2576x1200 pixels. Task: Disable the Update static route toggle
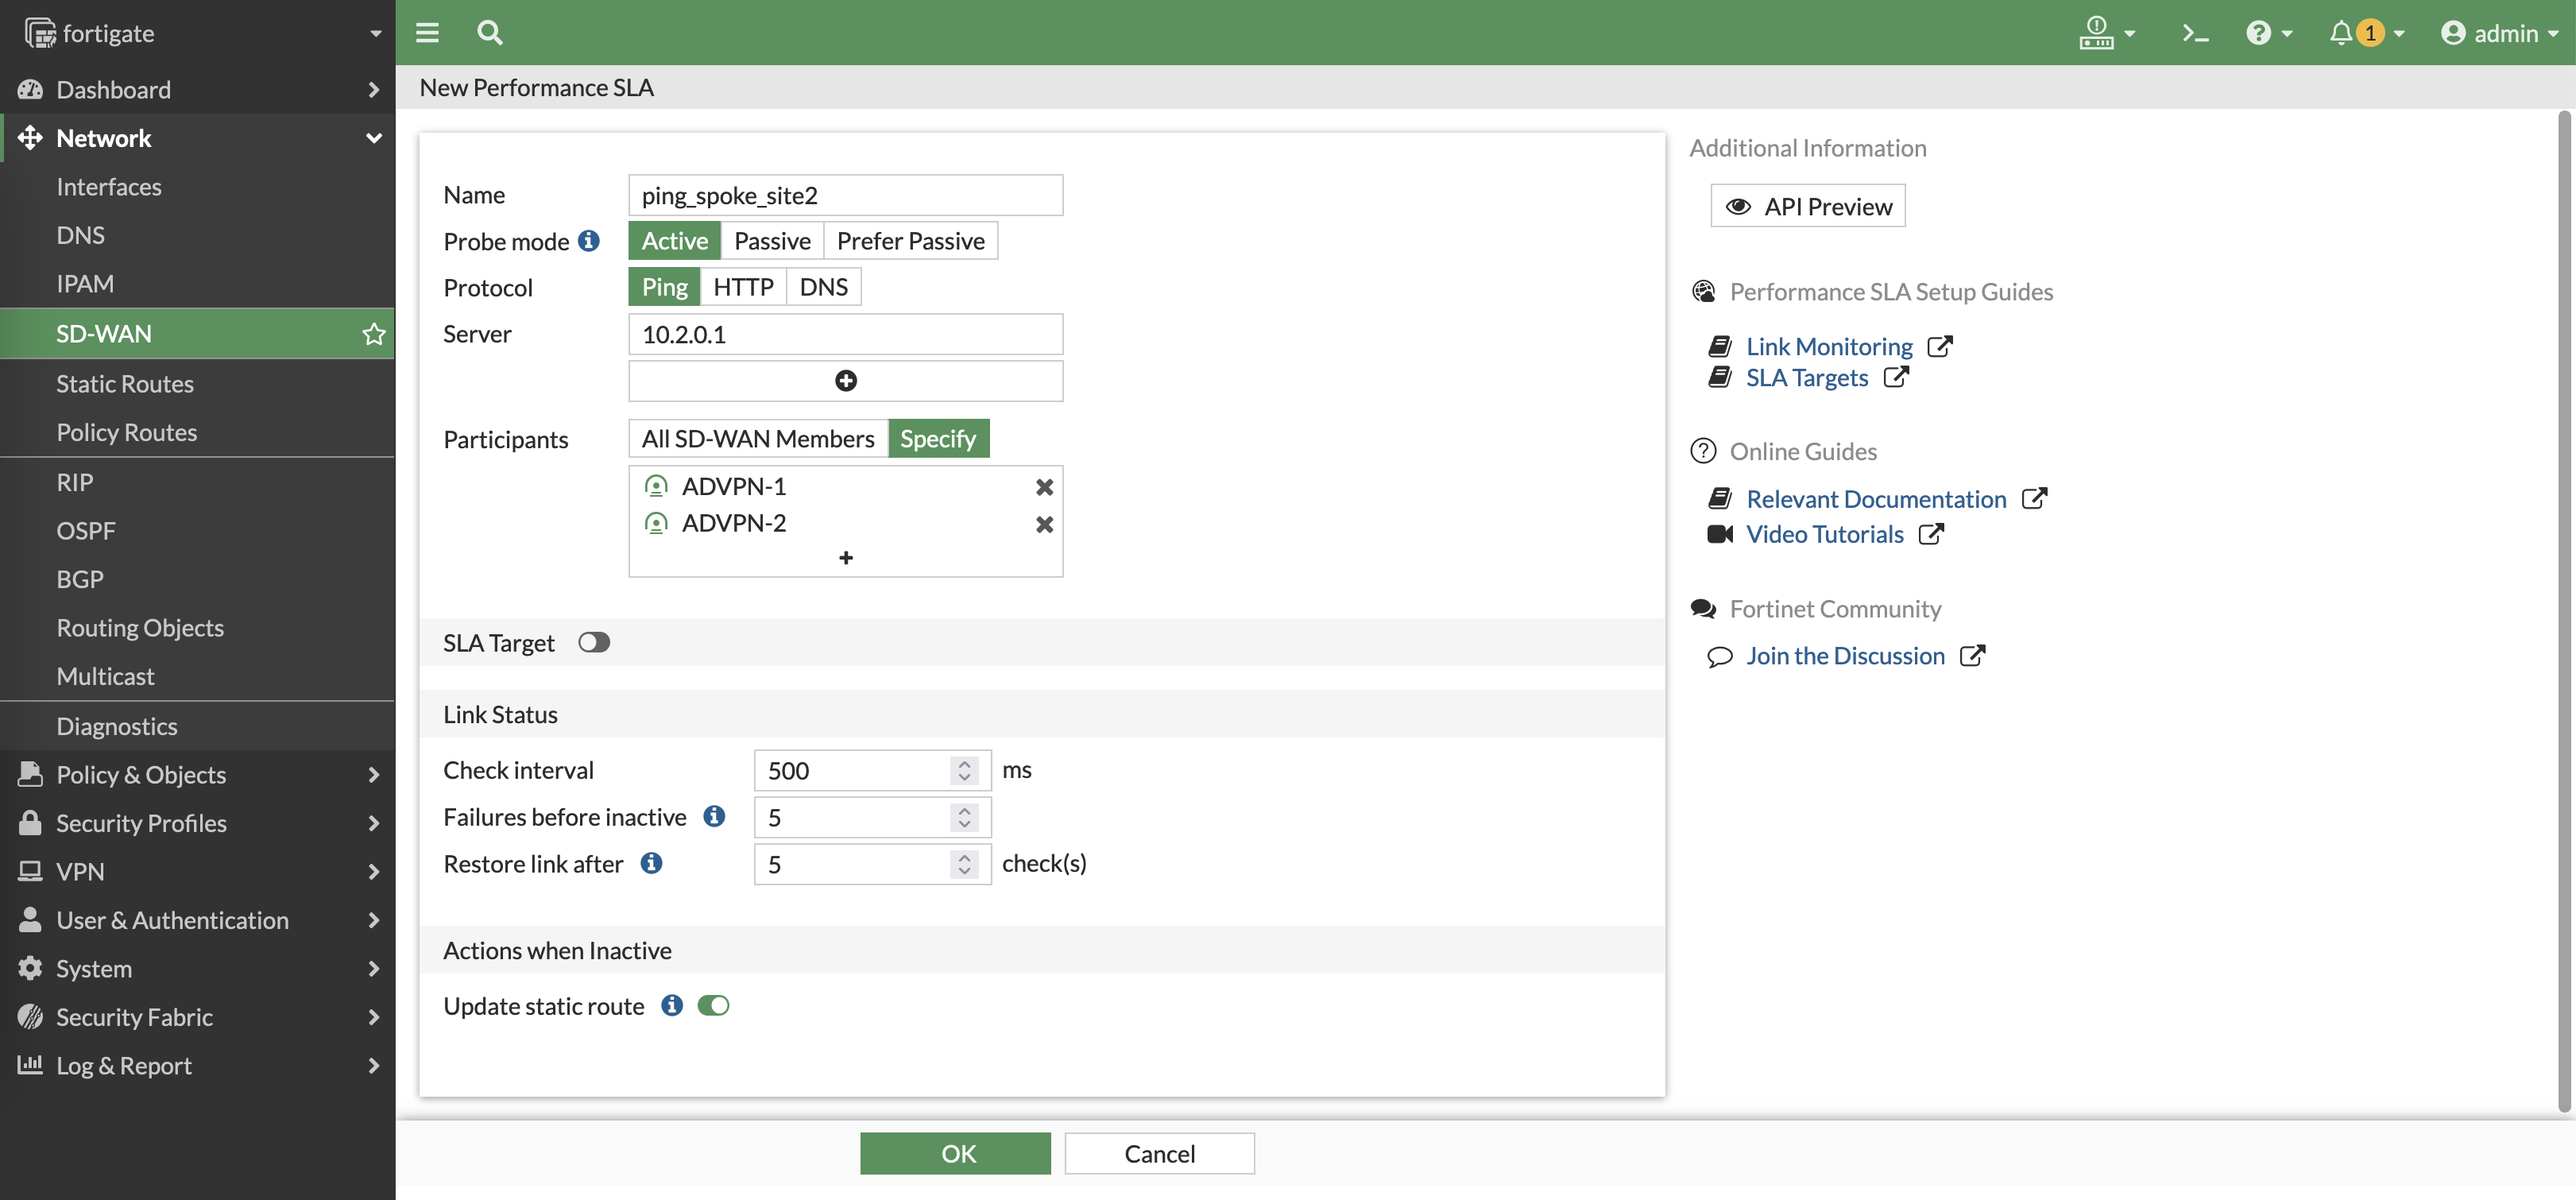click(713, 1005)
